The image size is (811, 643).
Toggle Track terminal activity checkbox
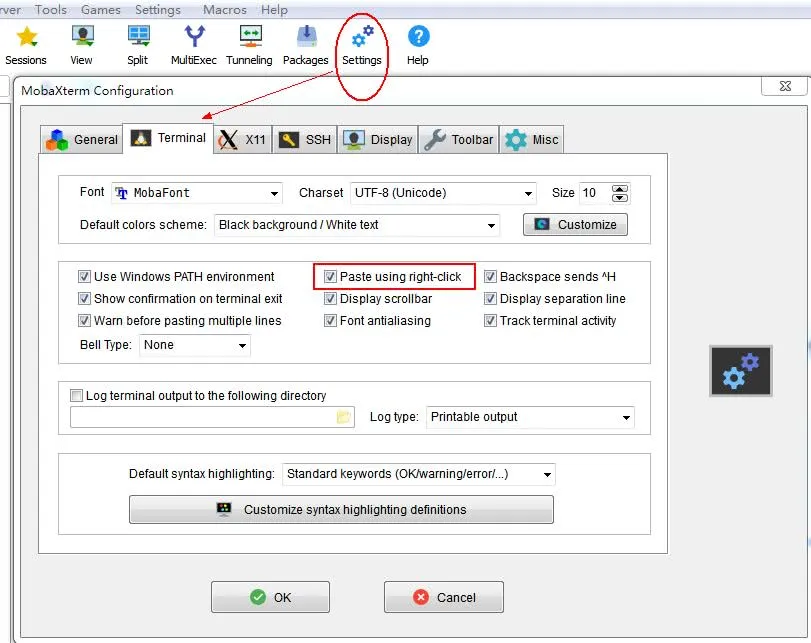tap(490, 321)
